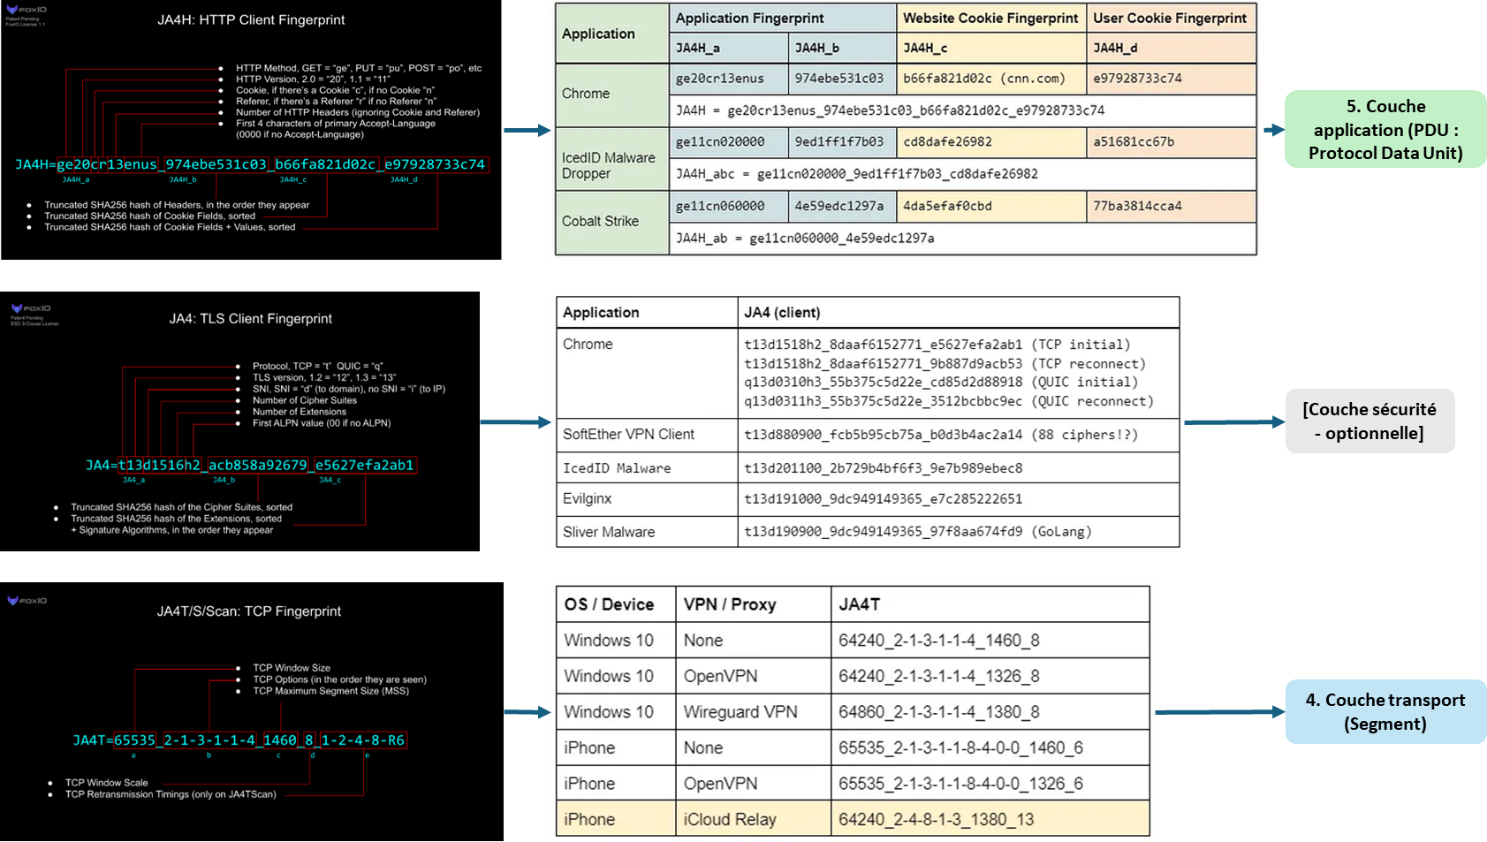1487x842 pixels.
Task: Select the 'JA4H_b' sub-header cell
Action: 842,47
